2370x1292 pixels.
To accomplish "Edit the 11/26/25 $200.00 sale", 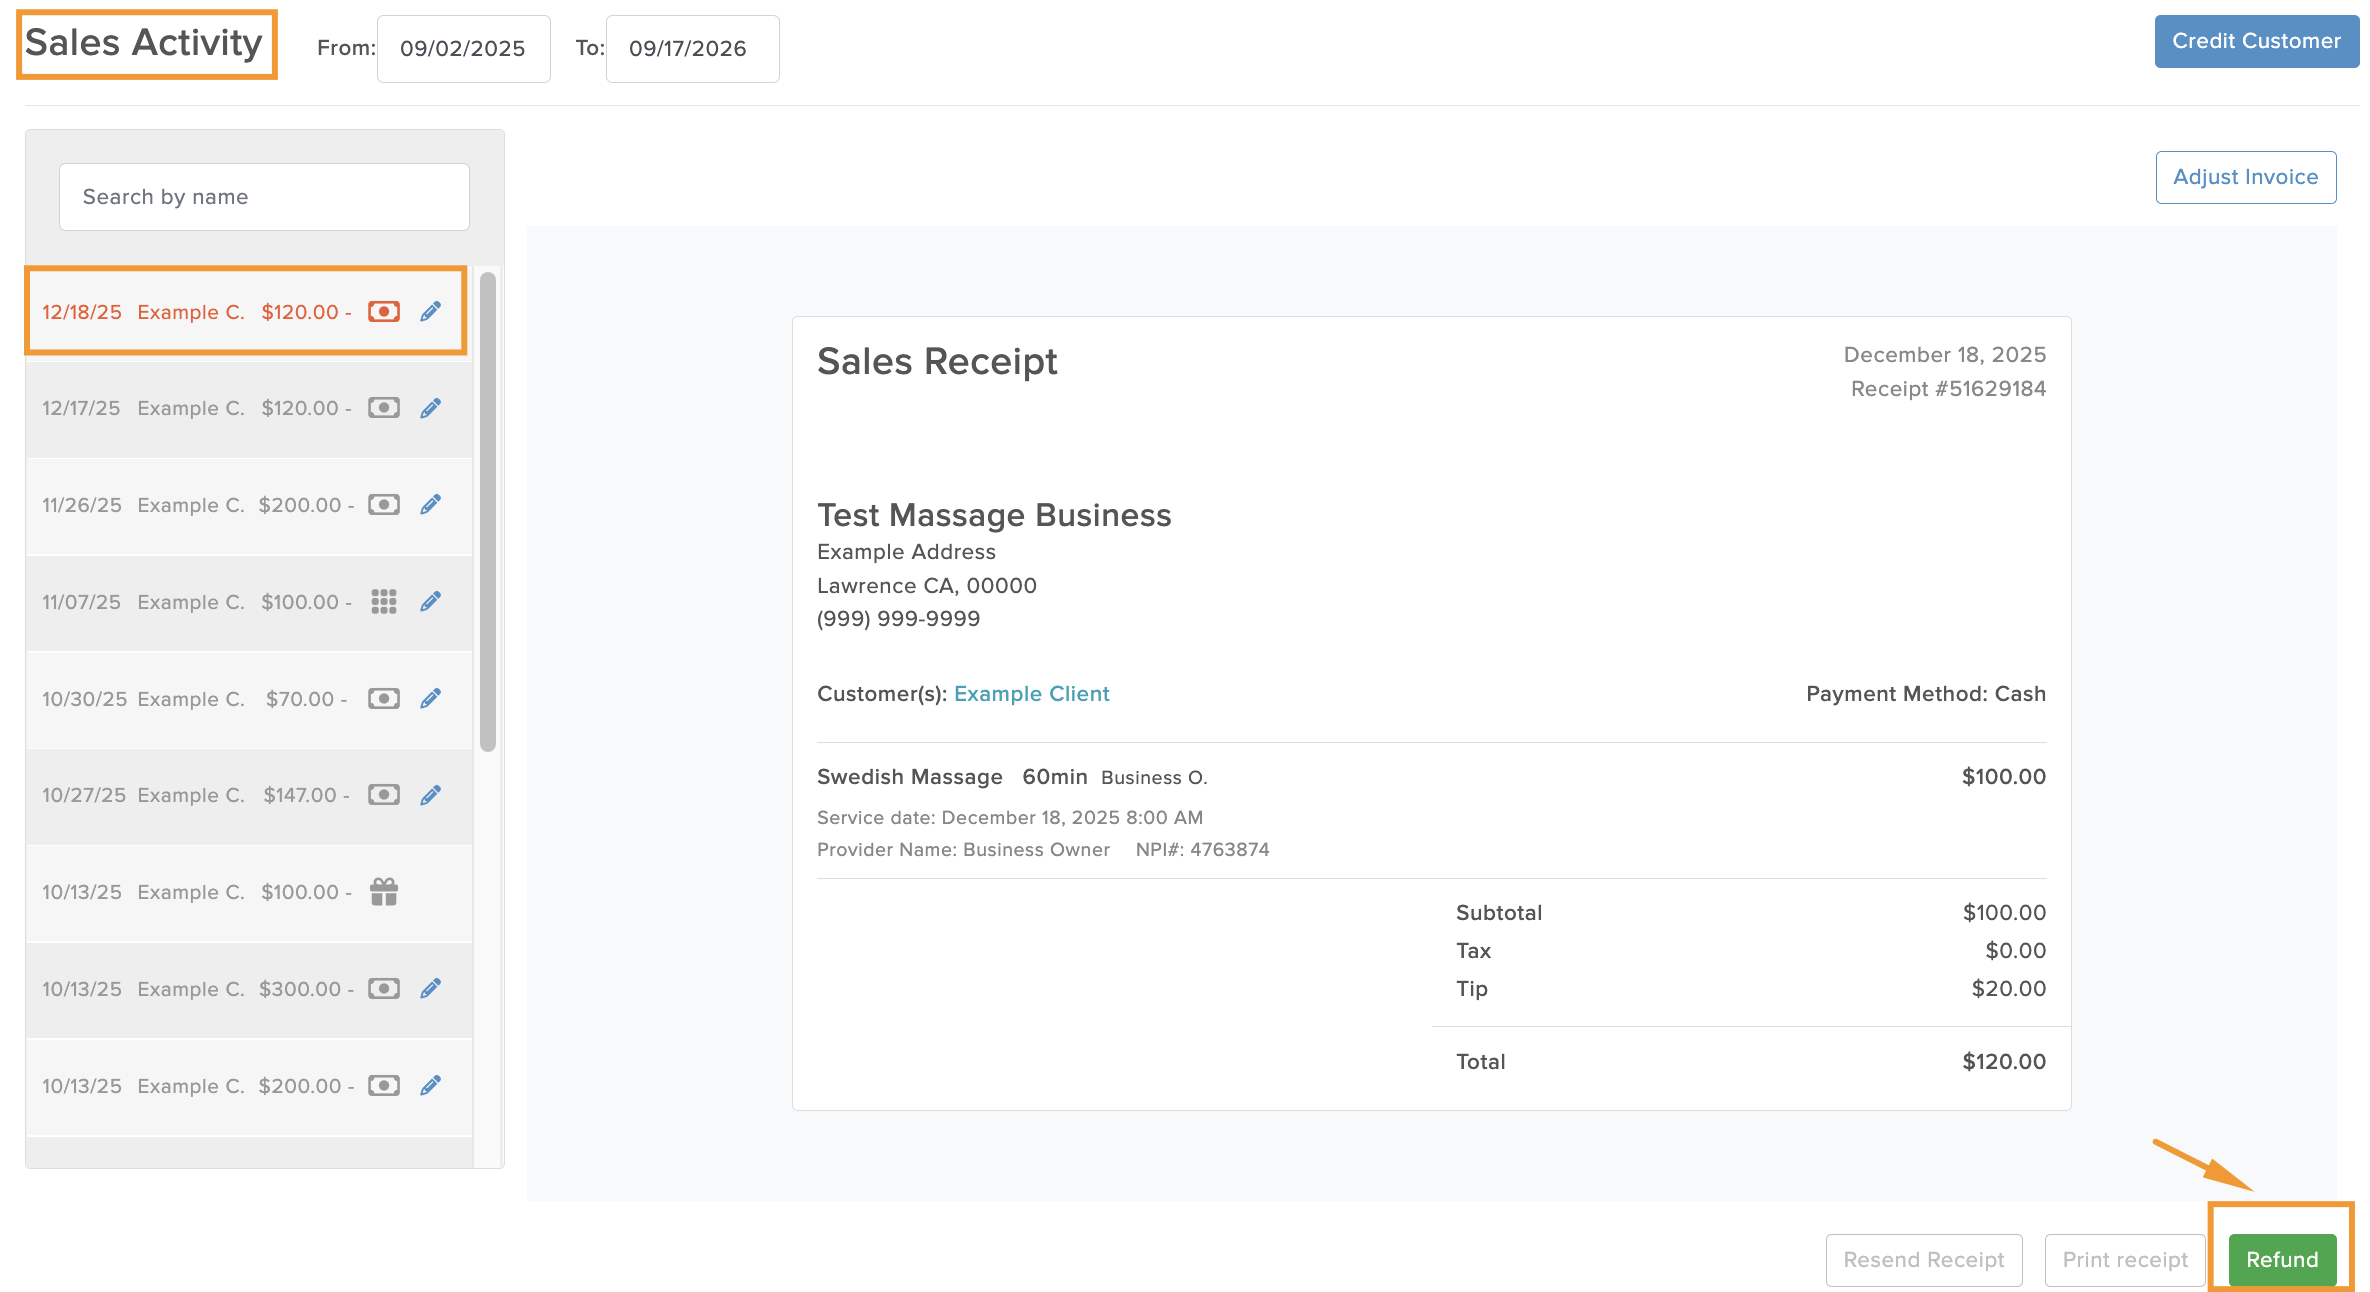I will (430, 505).
